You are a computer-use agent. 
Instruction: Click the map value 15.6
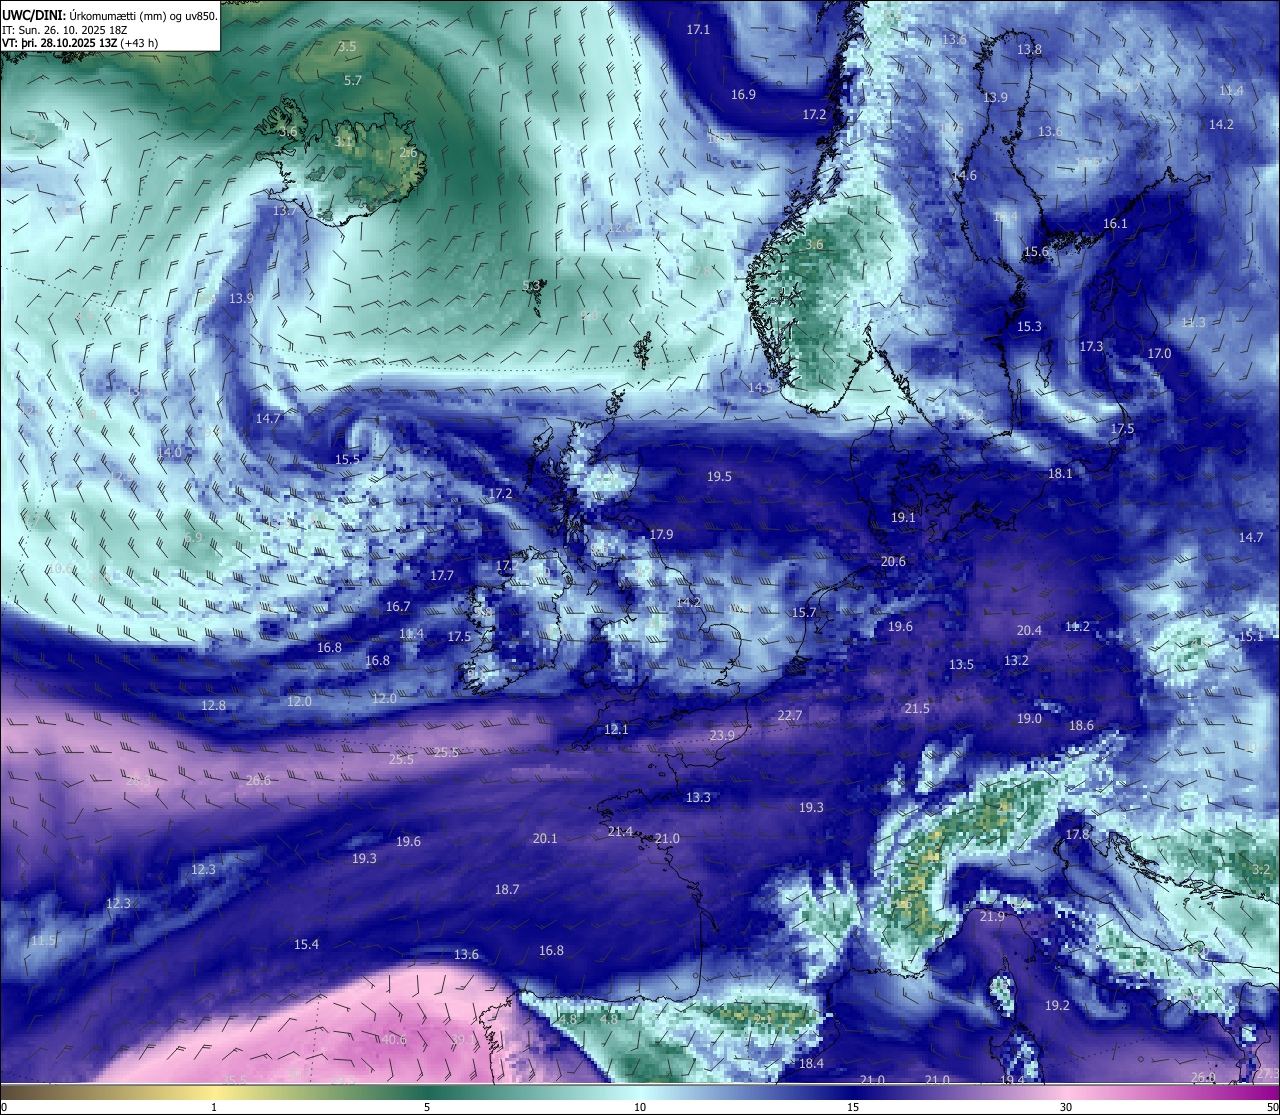point(1035,252)
